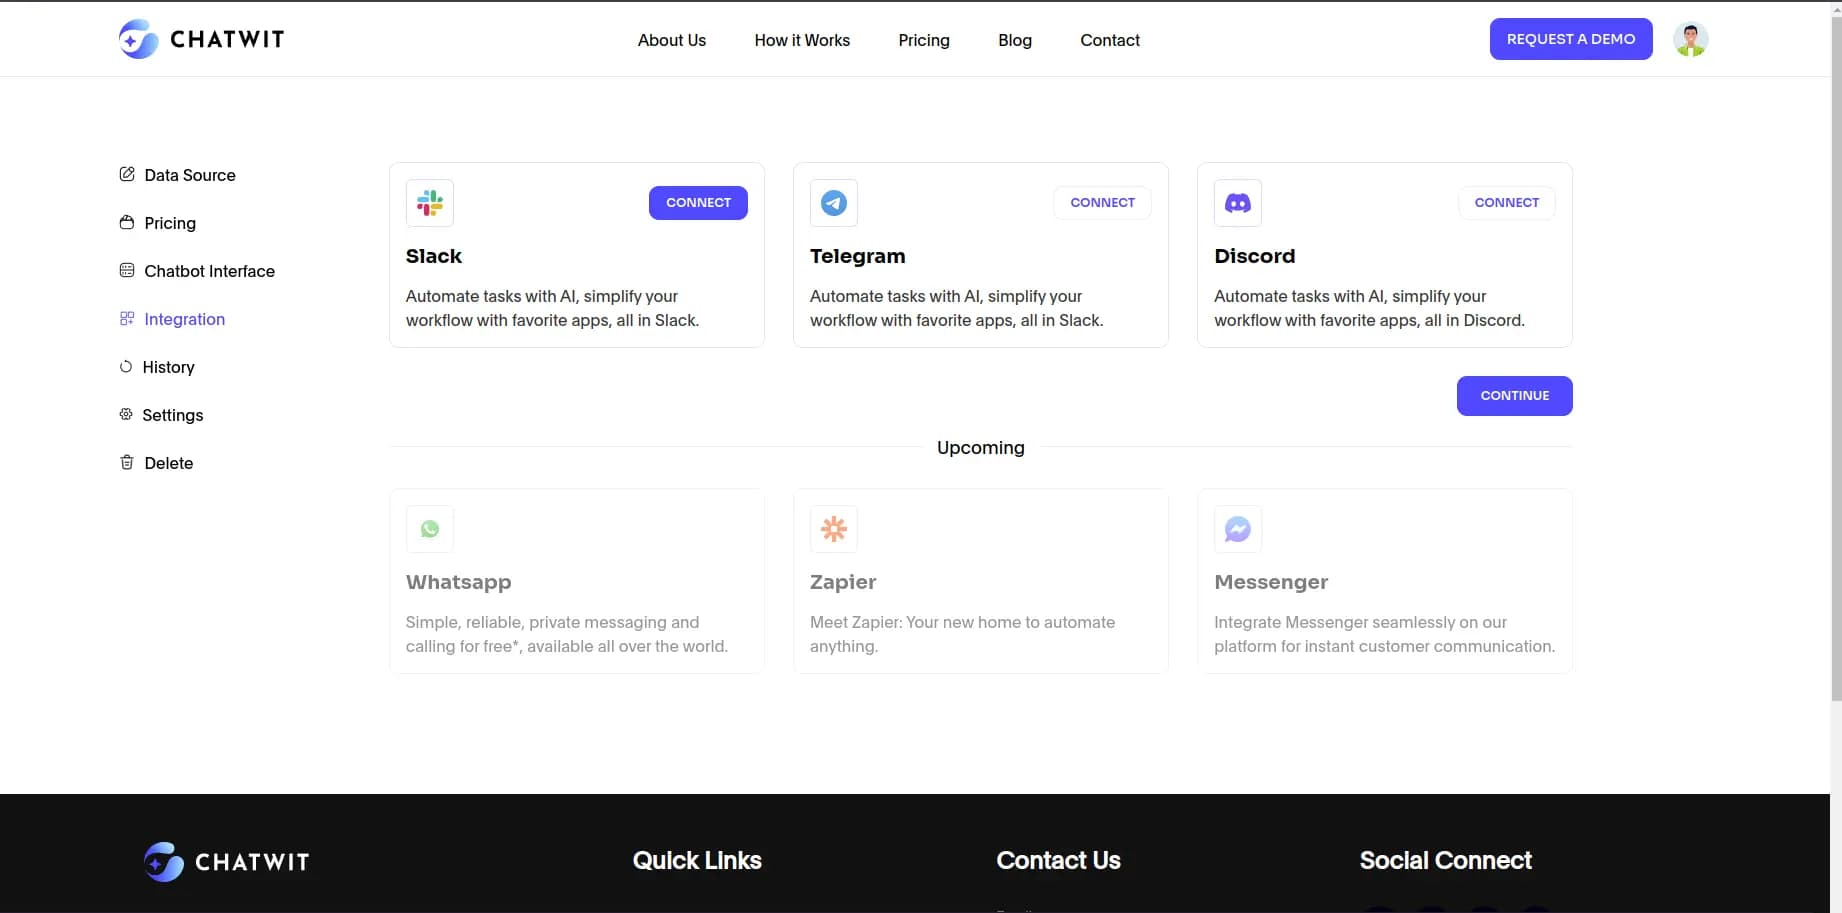1842x913 pixels.
Task: Click the Request a Demo button
Action: tap(1571, 39)
